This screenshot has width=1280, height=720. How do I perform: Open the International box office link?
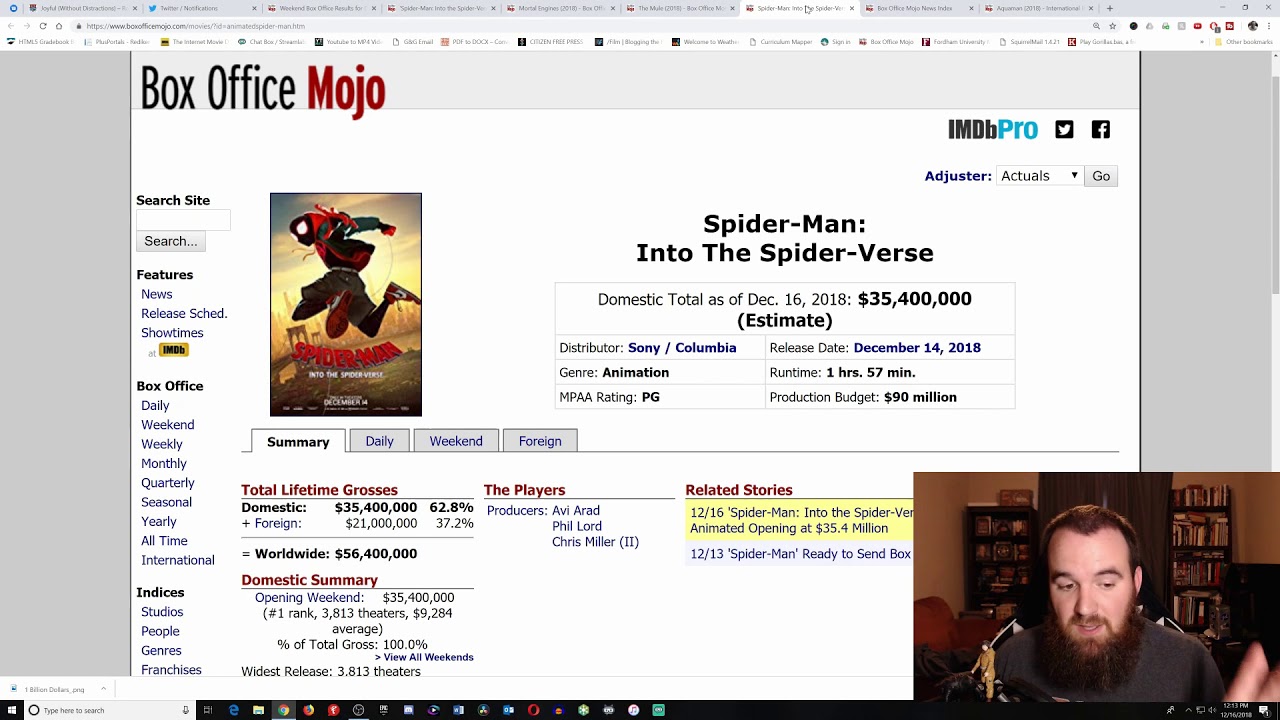178,560
